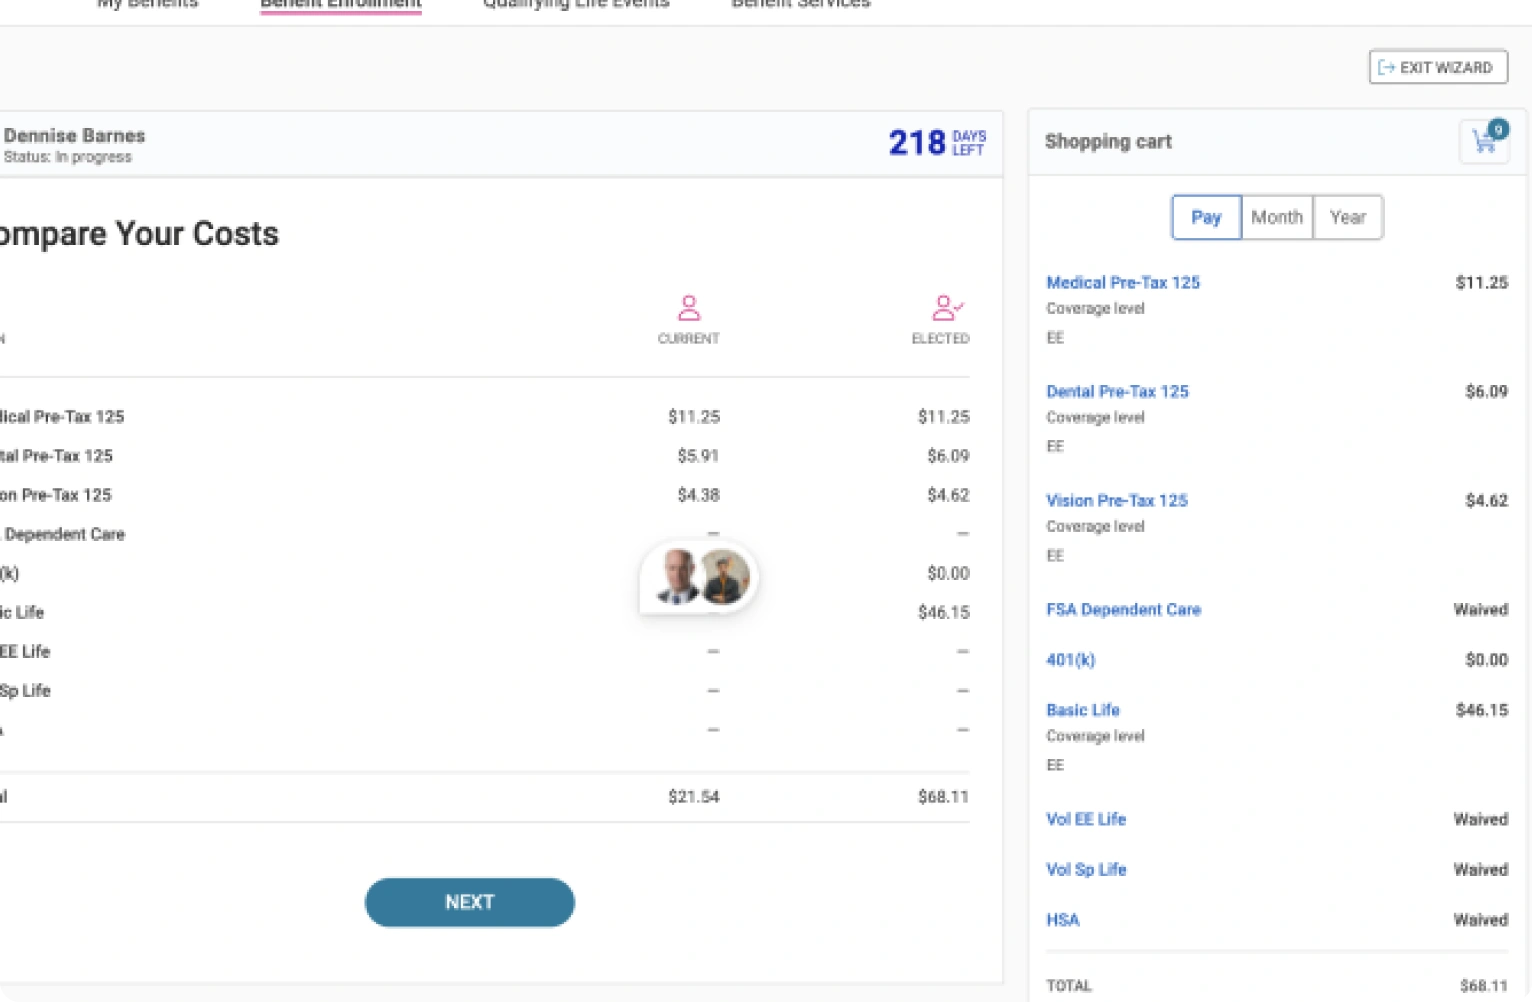Image resolution: width=1532 pixels, height=1002 pixels.
Task: Open the HSA cart link
Action: coord(1063,919)
